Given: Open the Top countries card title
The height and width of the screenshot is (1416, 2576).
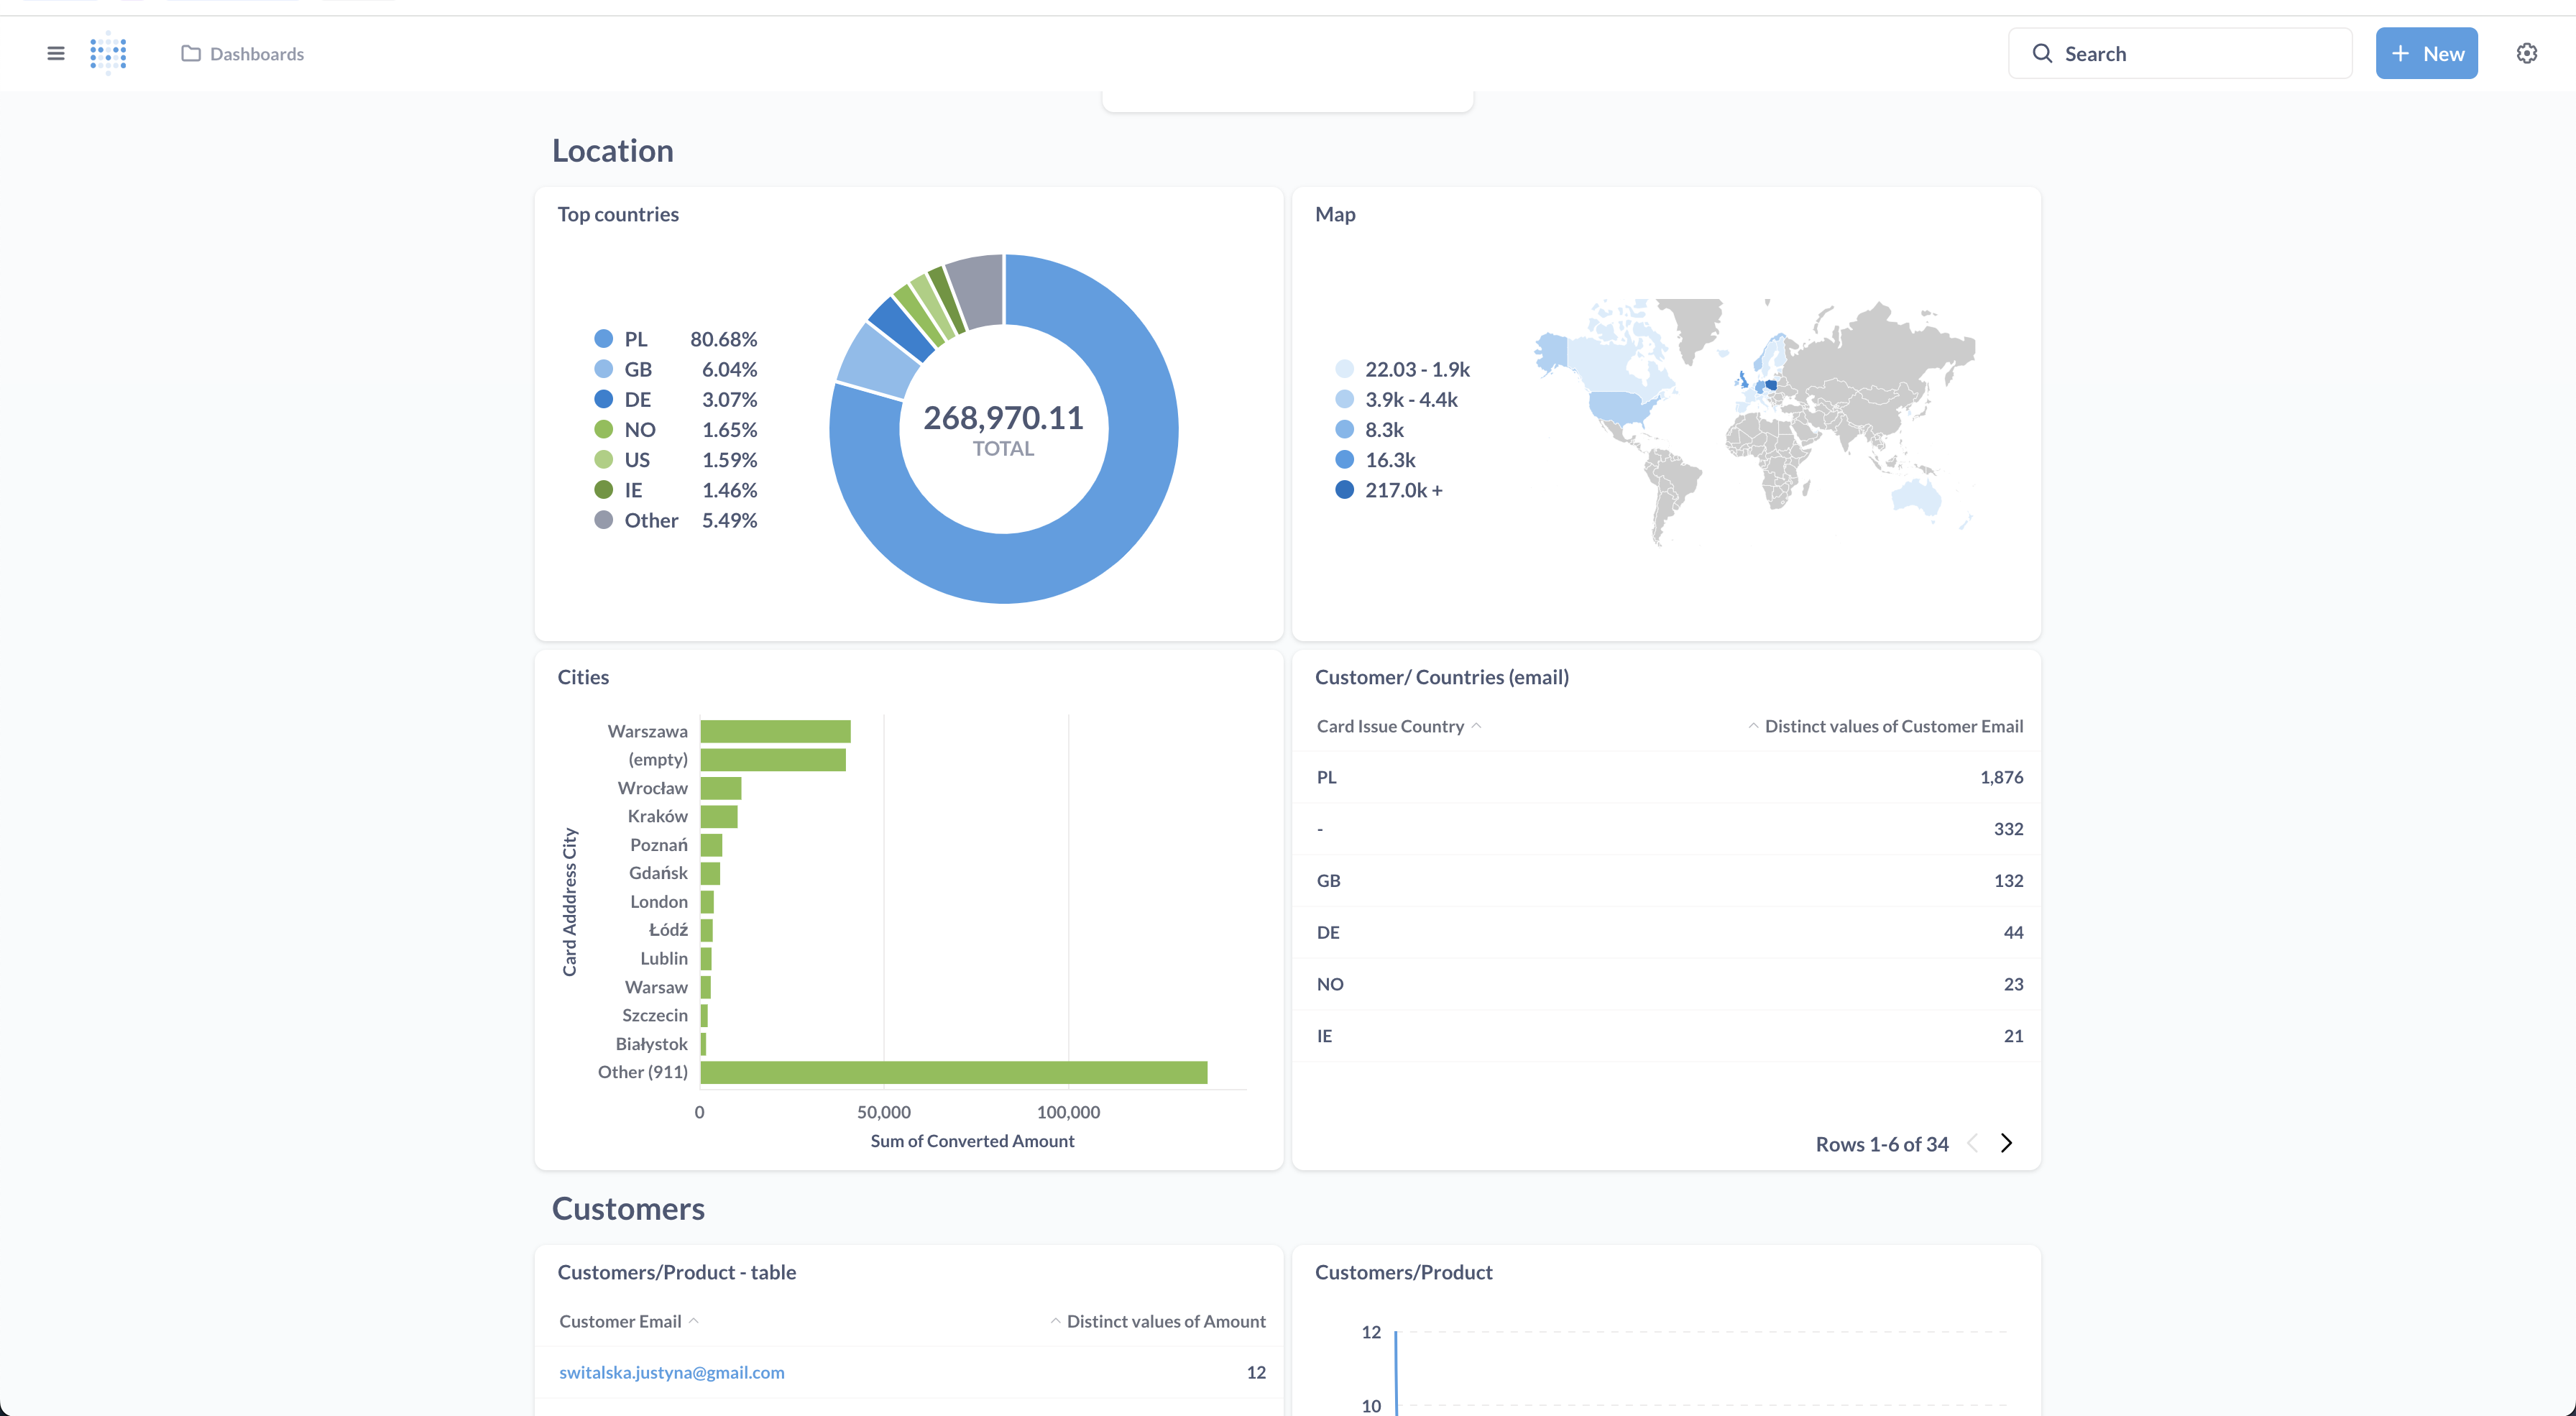Looking at the screenshot, I should pyautogui.click(x=618, y=214).
